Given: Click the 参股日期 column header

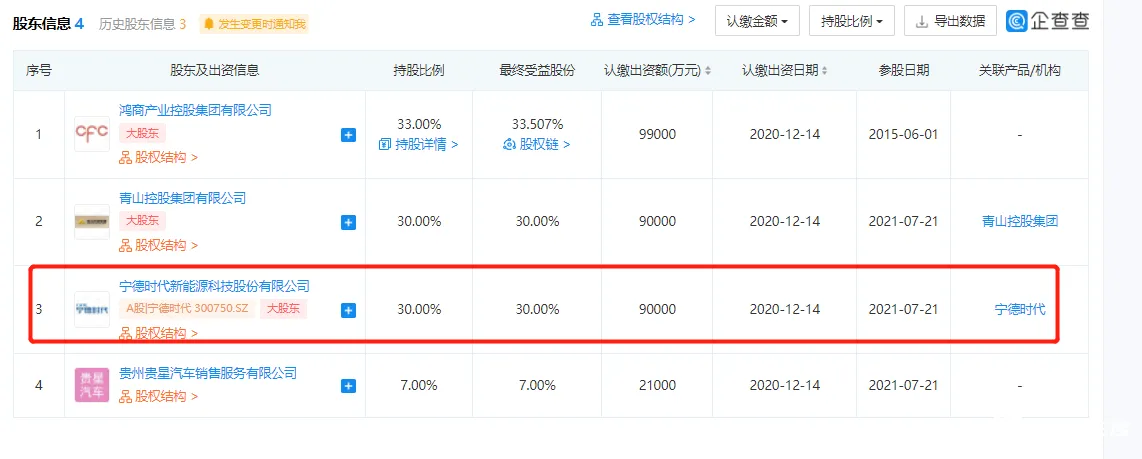Looking at the screenshot, I should [x=904, y=71].
